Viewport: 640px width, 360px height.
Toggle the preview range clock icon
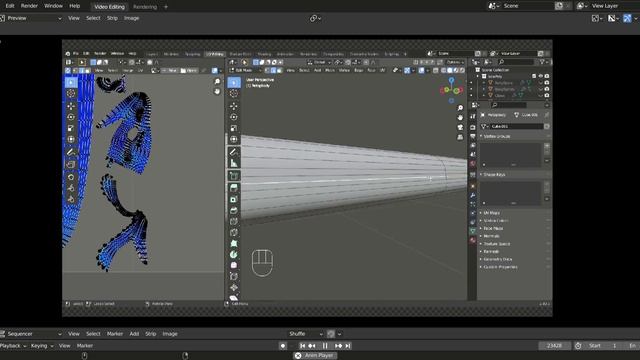(x=578, y=346)
